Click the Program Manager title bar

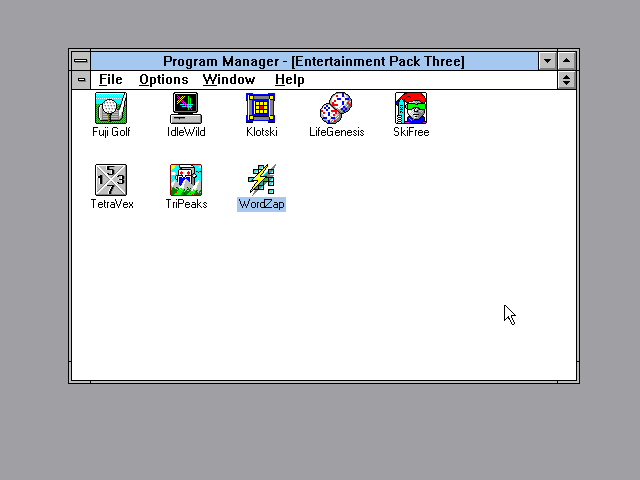pos(314,61)
